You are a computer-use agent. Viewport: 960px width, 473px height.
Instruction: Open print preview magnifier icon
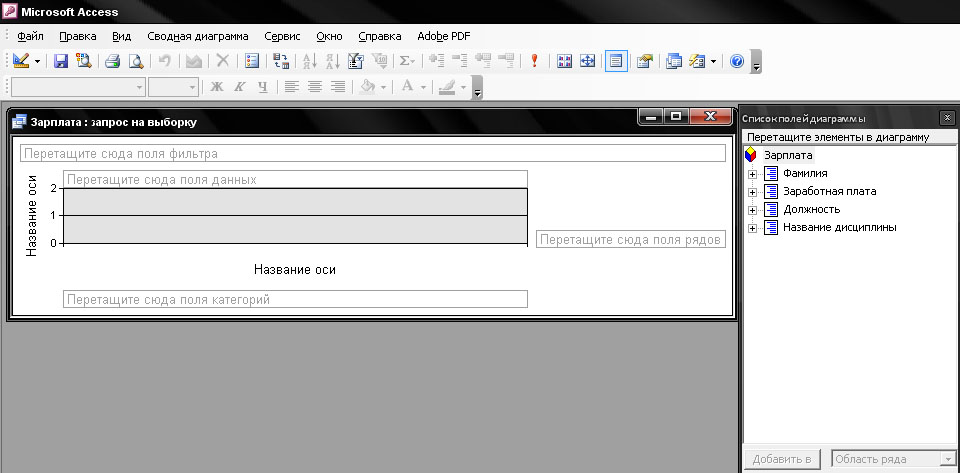135,61
